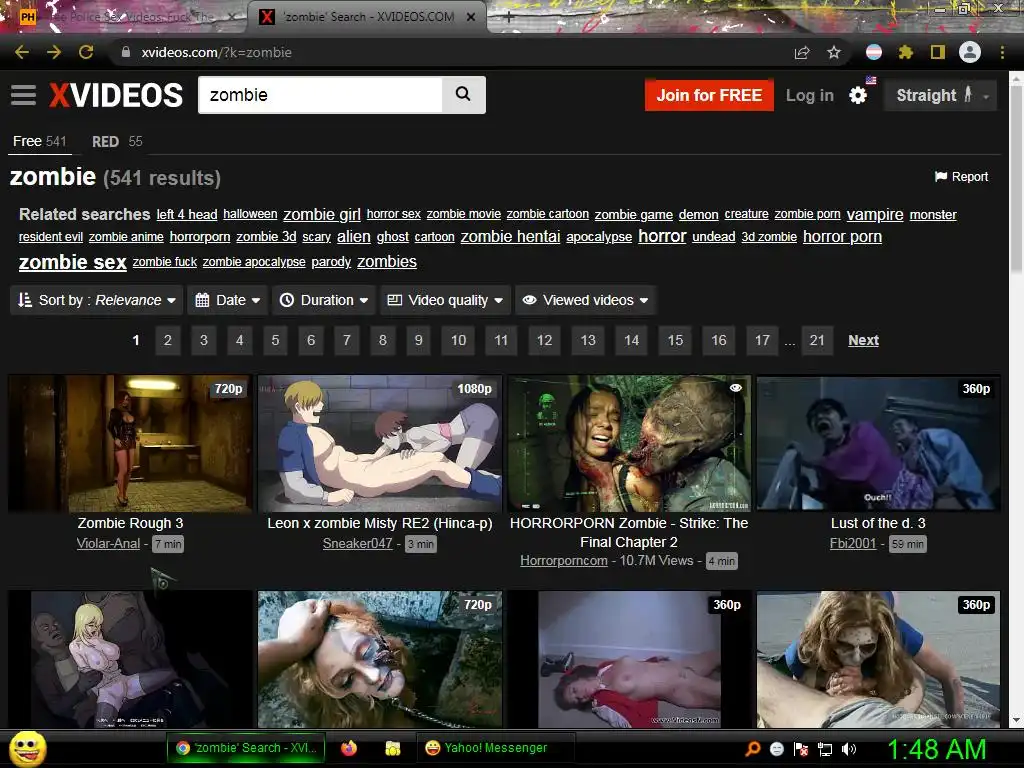Screen dimensions: 1024x768
Task: Go to results page 17
Action: point(762,340)
